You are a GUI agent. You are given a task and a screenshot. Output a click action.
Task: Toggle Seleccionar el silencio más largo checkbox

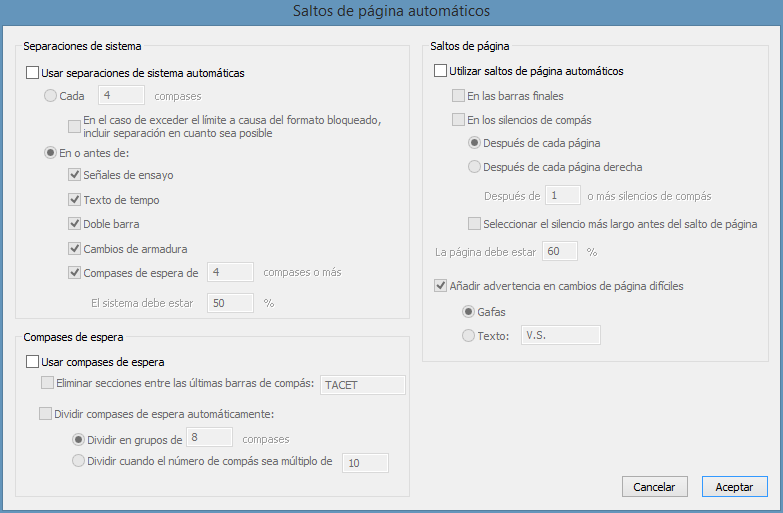(474, 223)
